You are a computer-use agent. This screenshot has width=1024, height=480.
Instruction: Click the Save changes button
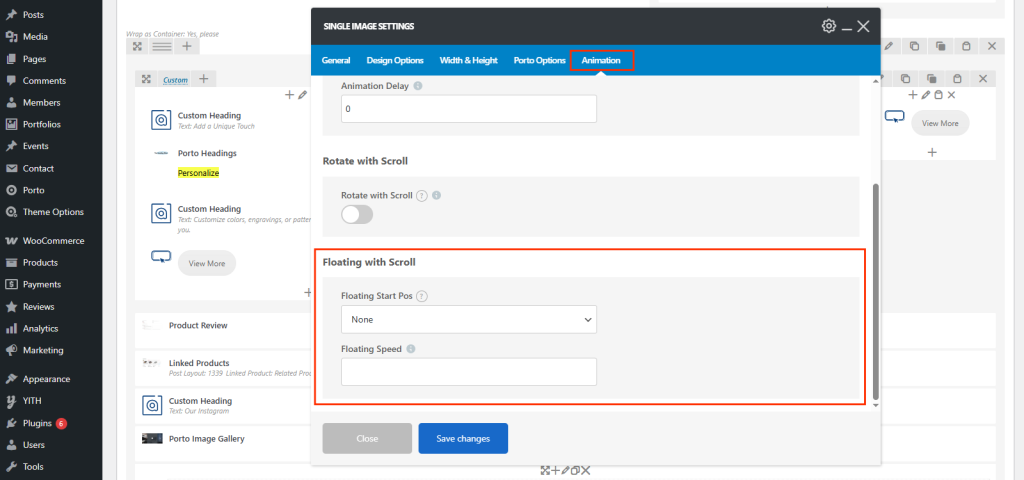(x=462, y=438)
